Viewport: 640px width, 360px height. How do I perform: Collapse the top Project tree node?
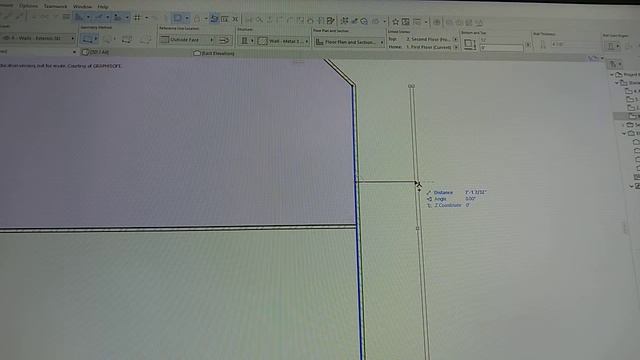[x=612, y=75]
